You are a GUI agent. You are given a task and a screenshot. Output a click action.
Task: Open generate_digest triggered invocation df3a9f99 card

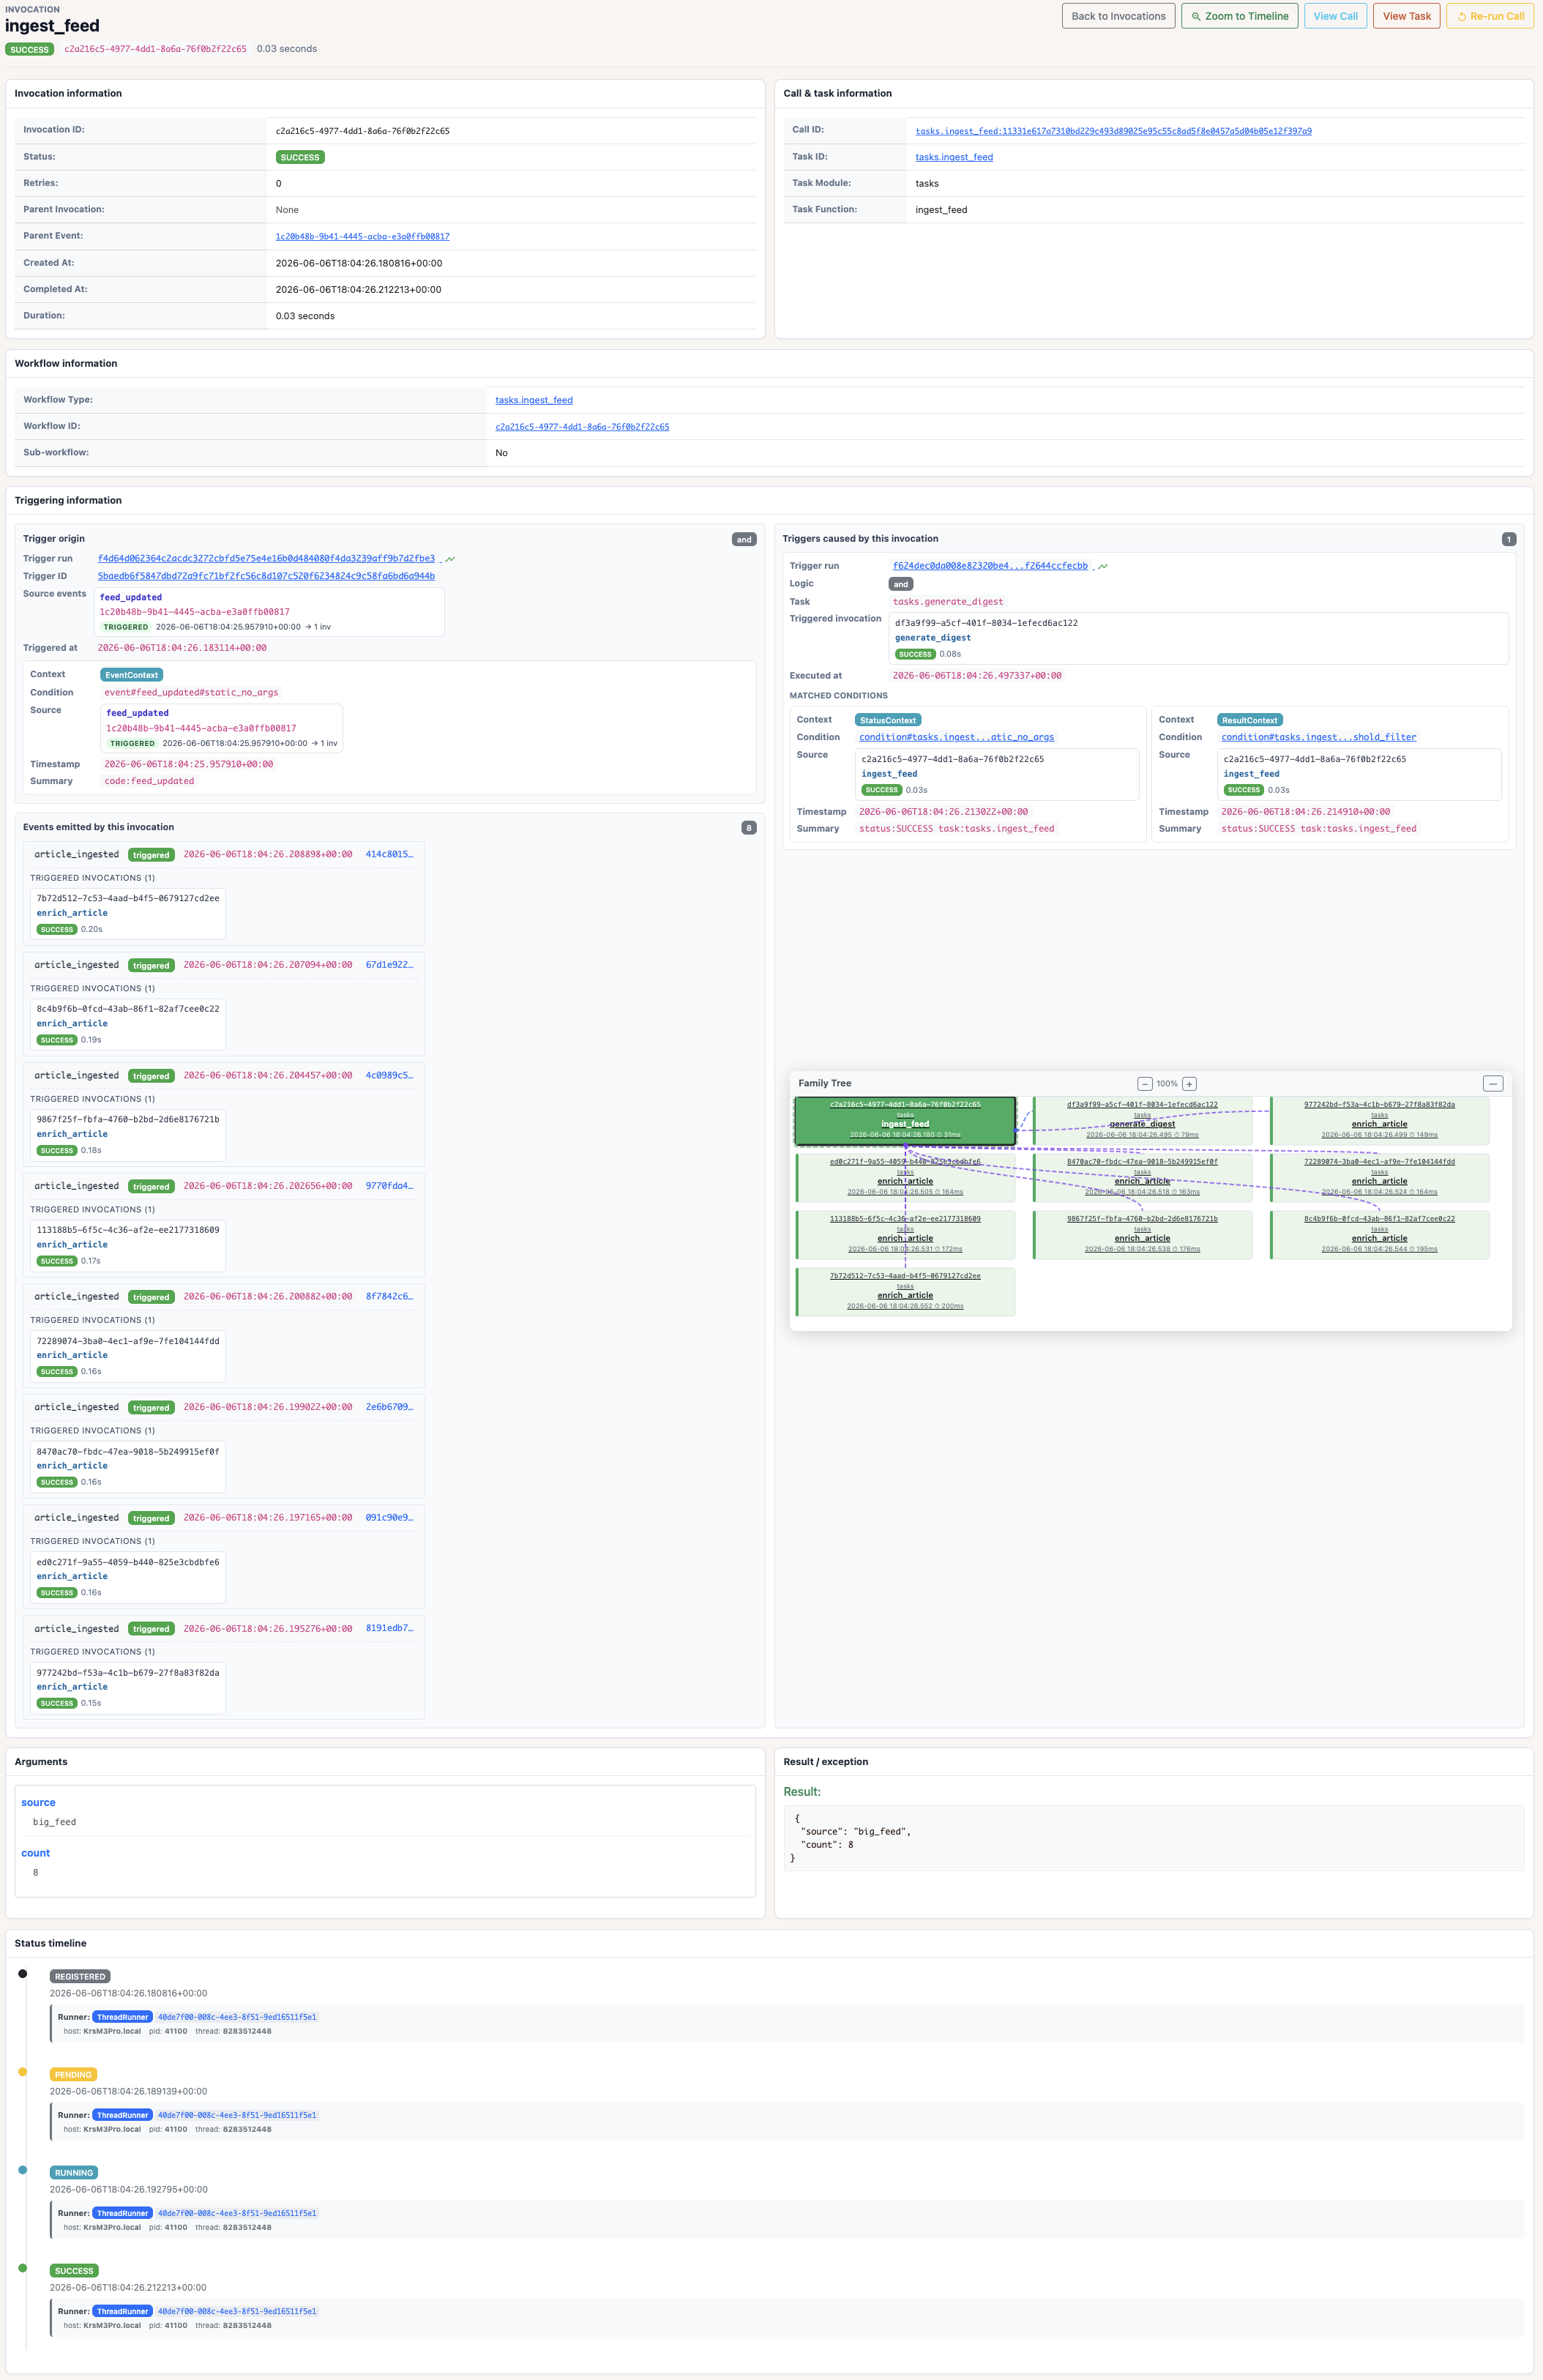coord(1198,638)
